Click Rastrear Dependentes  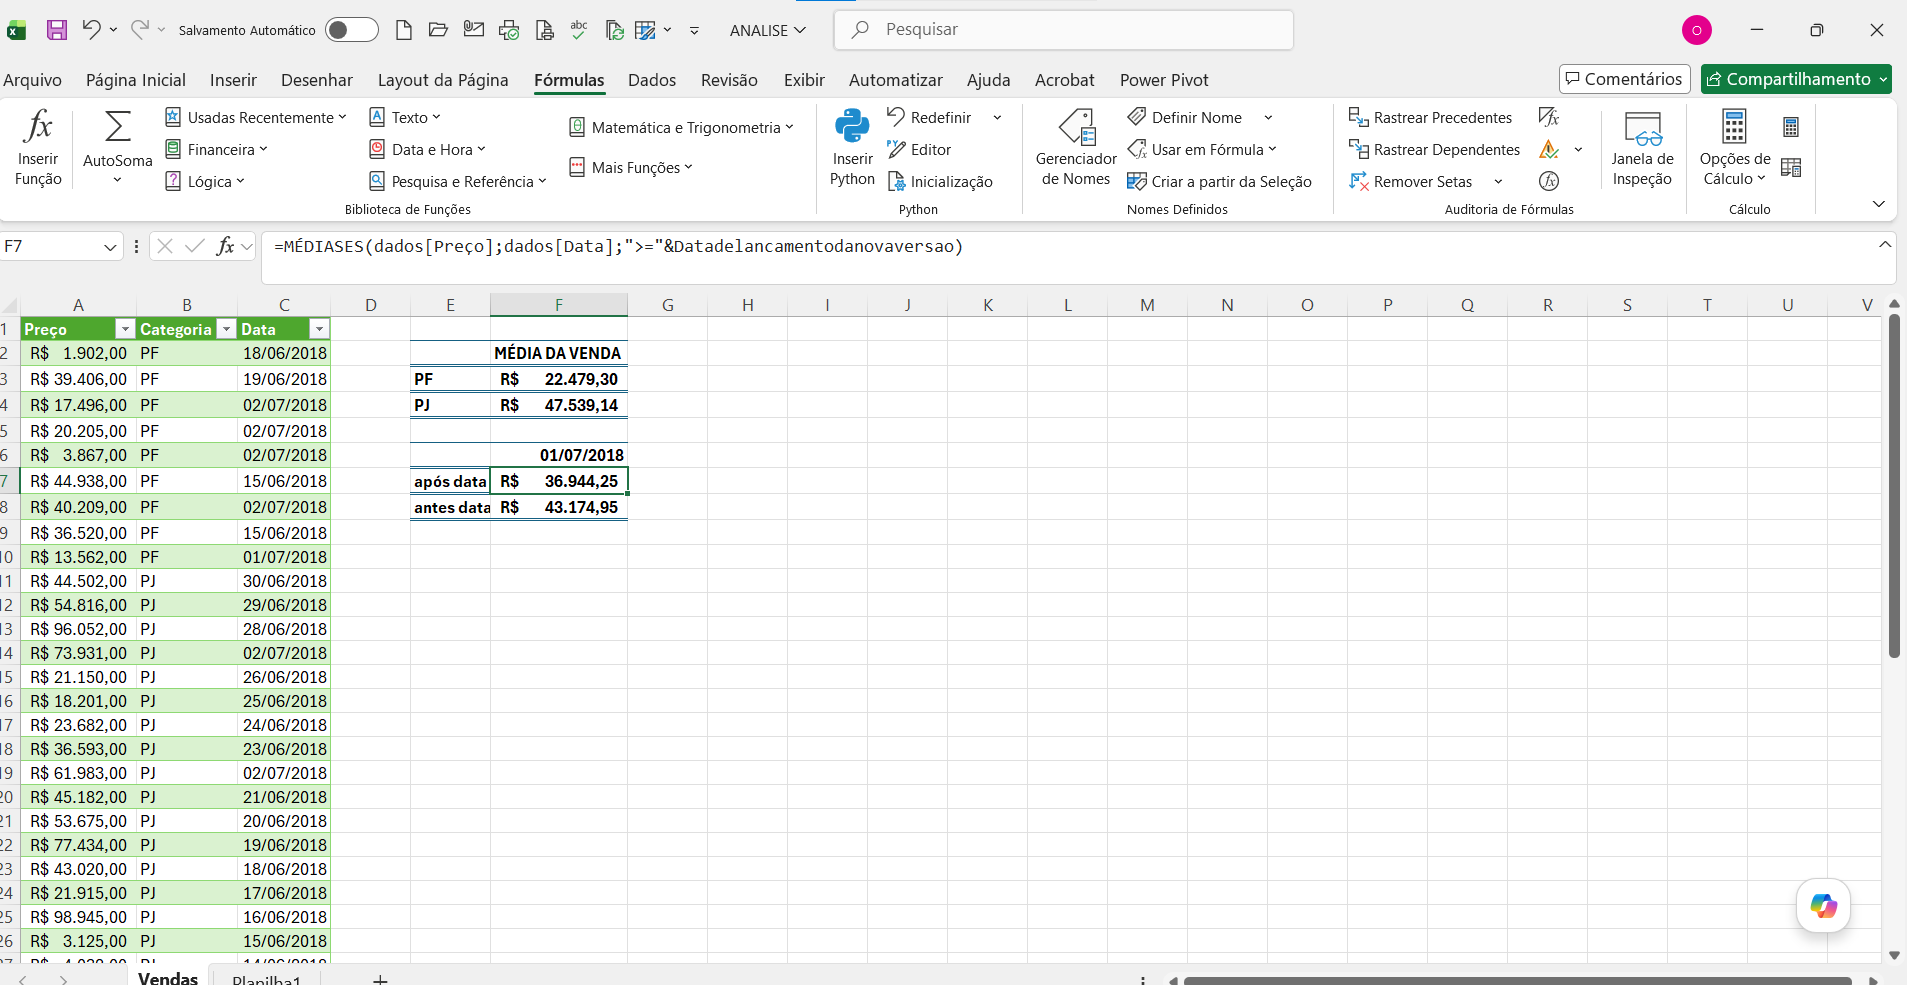[1434, 150]
